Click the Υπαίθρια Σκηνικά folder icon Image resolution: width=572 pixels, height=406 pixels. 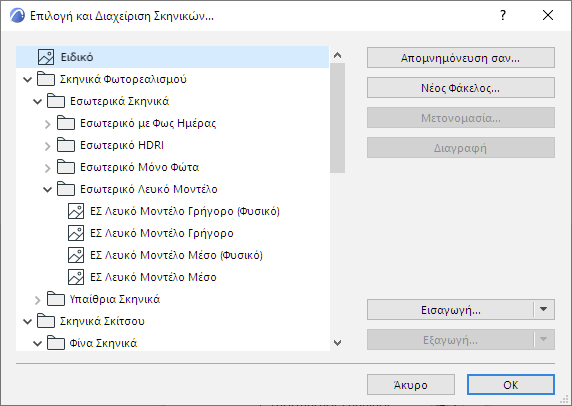tap(56, 299)
